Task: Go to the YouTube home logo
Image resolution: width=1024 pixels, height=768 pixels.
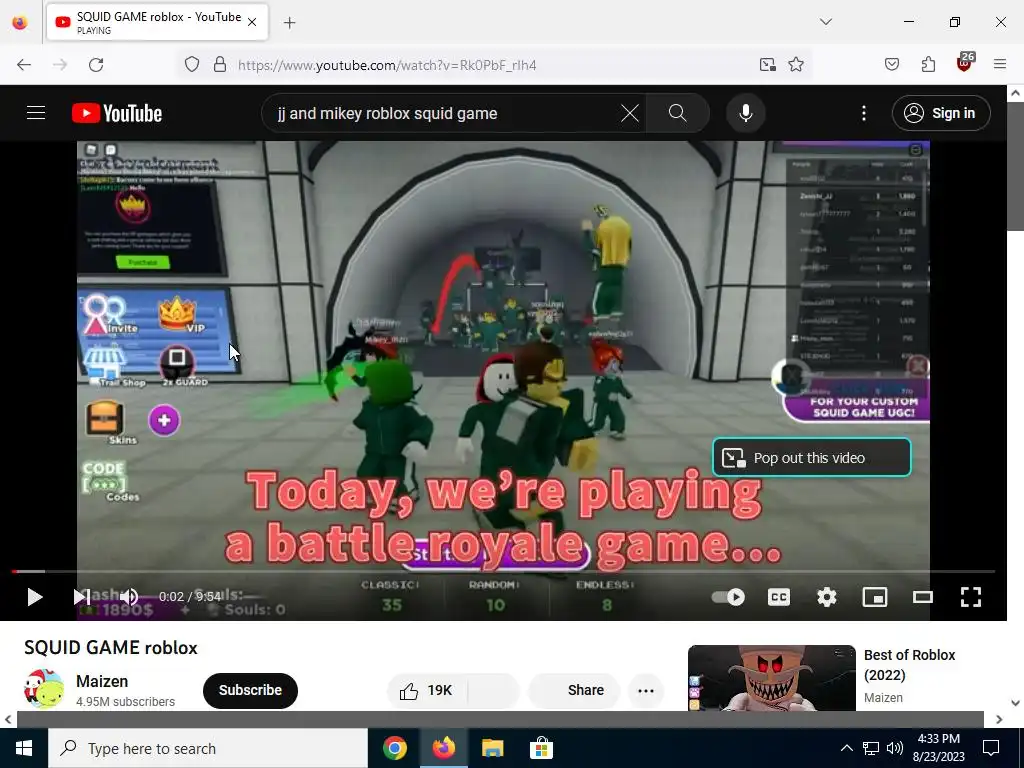Action: pyautogui.click(x=117, y=113)
